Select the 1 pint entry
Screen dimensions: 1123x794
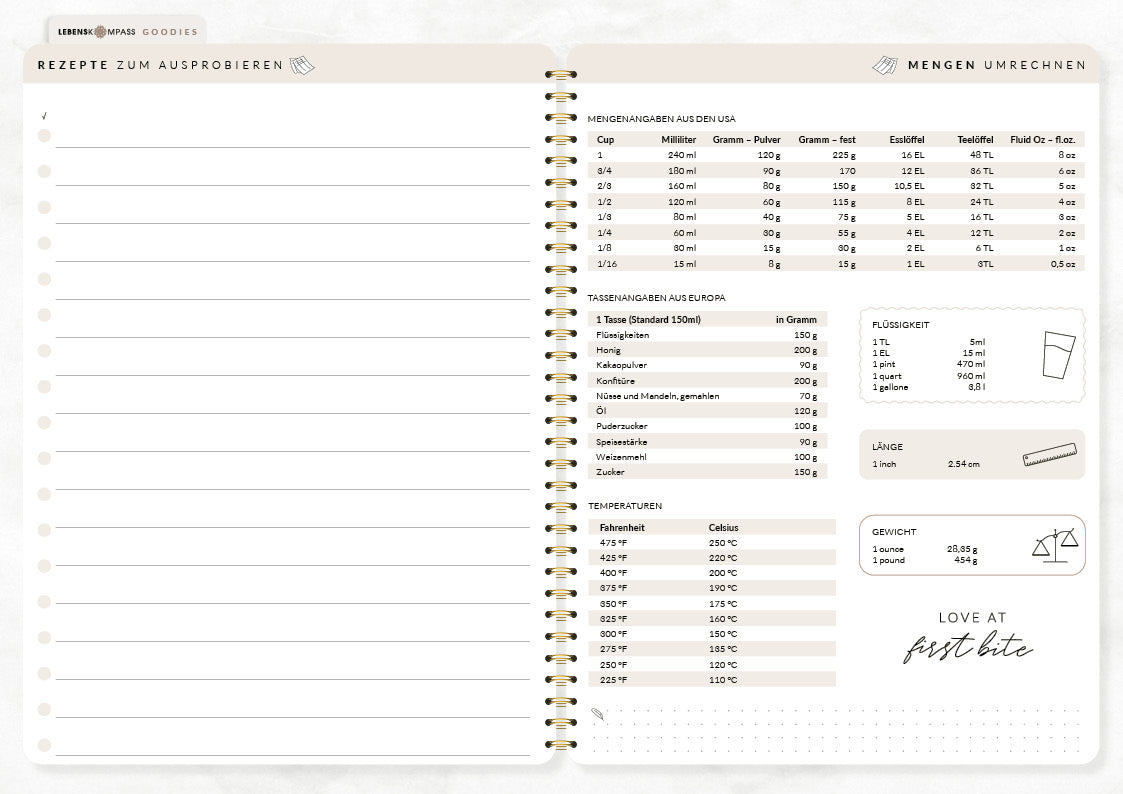884,364
